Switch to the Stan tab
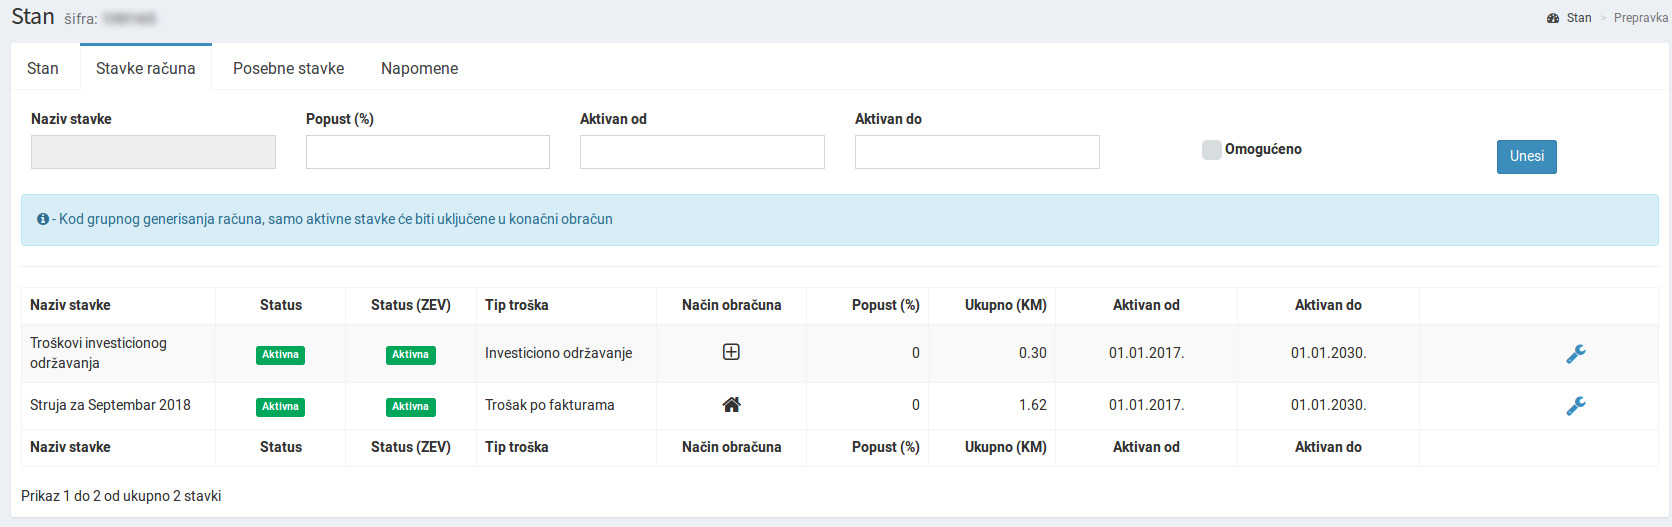Viewport: 1672px width, 527px height. [43, 68]
